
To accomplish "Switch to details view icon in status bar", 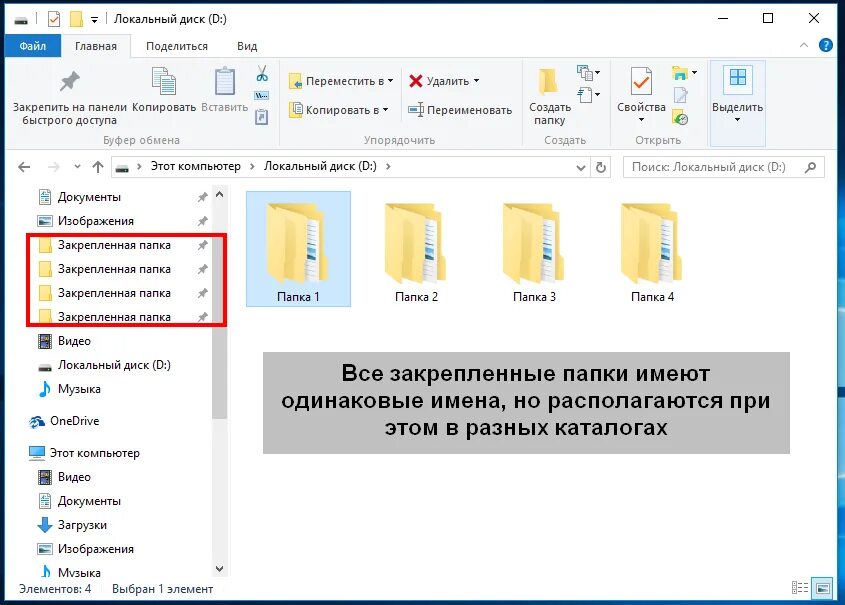I will point(800,588).
